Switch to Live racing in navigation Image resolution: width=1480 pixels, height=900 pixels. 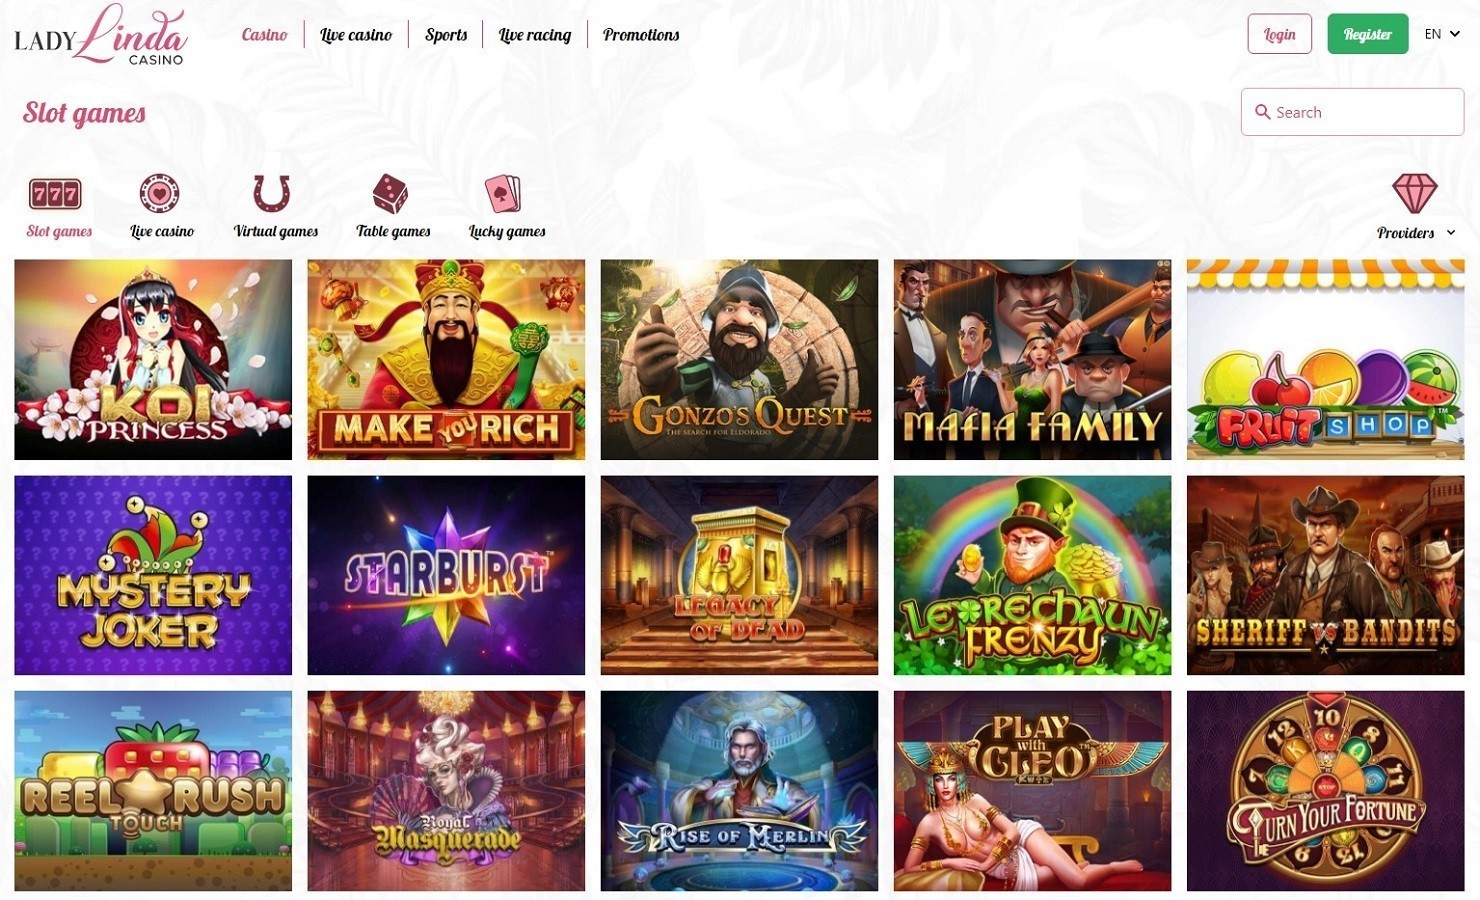click(535, 35)
